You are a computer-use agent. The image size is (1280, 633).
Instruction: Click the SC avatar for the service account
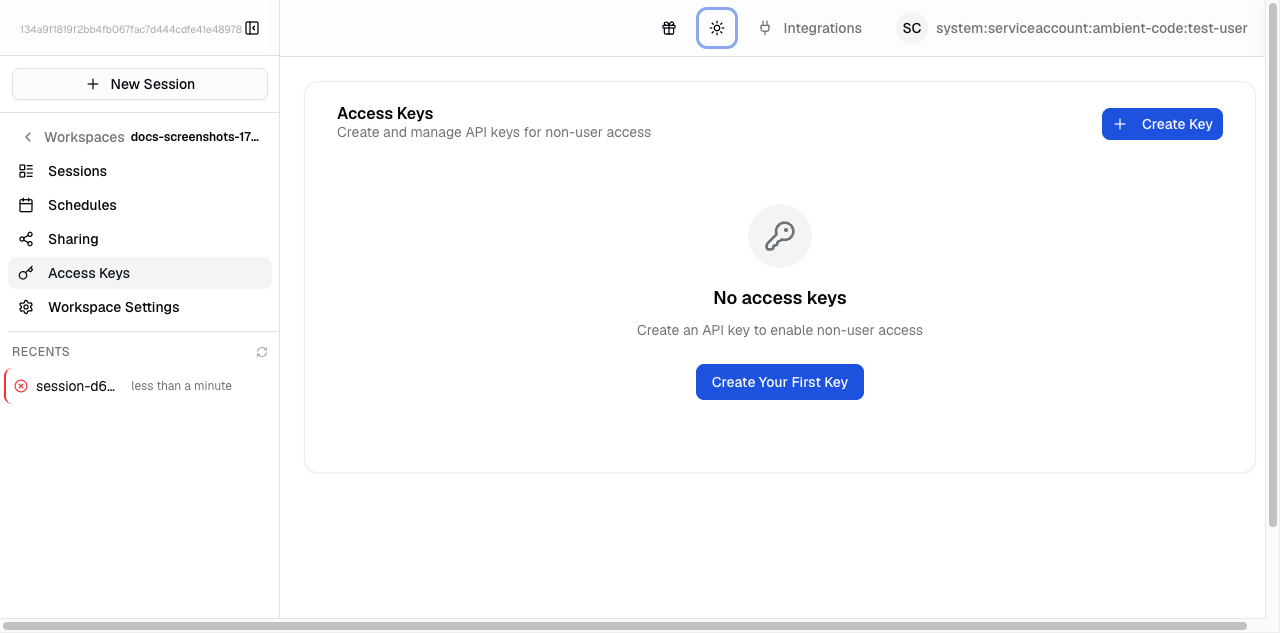911,28
